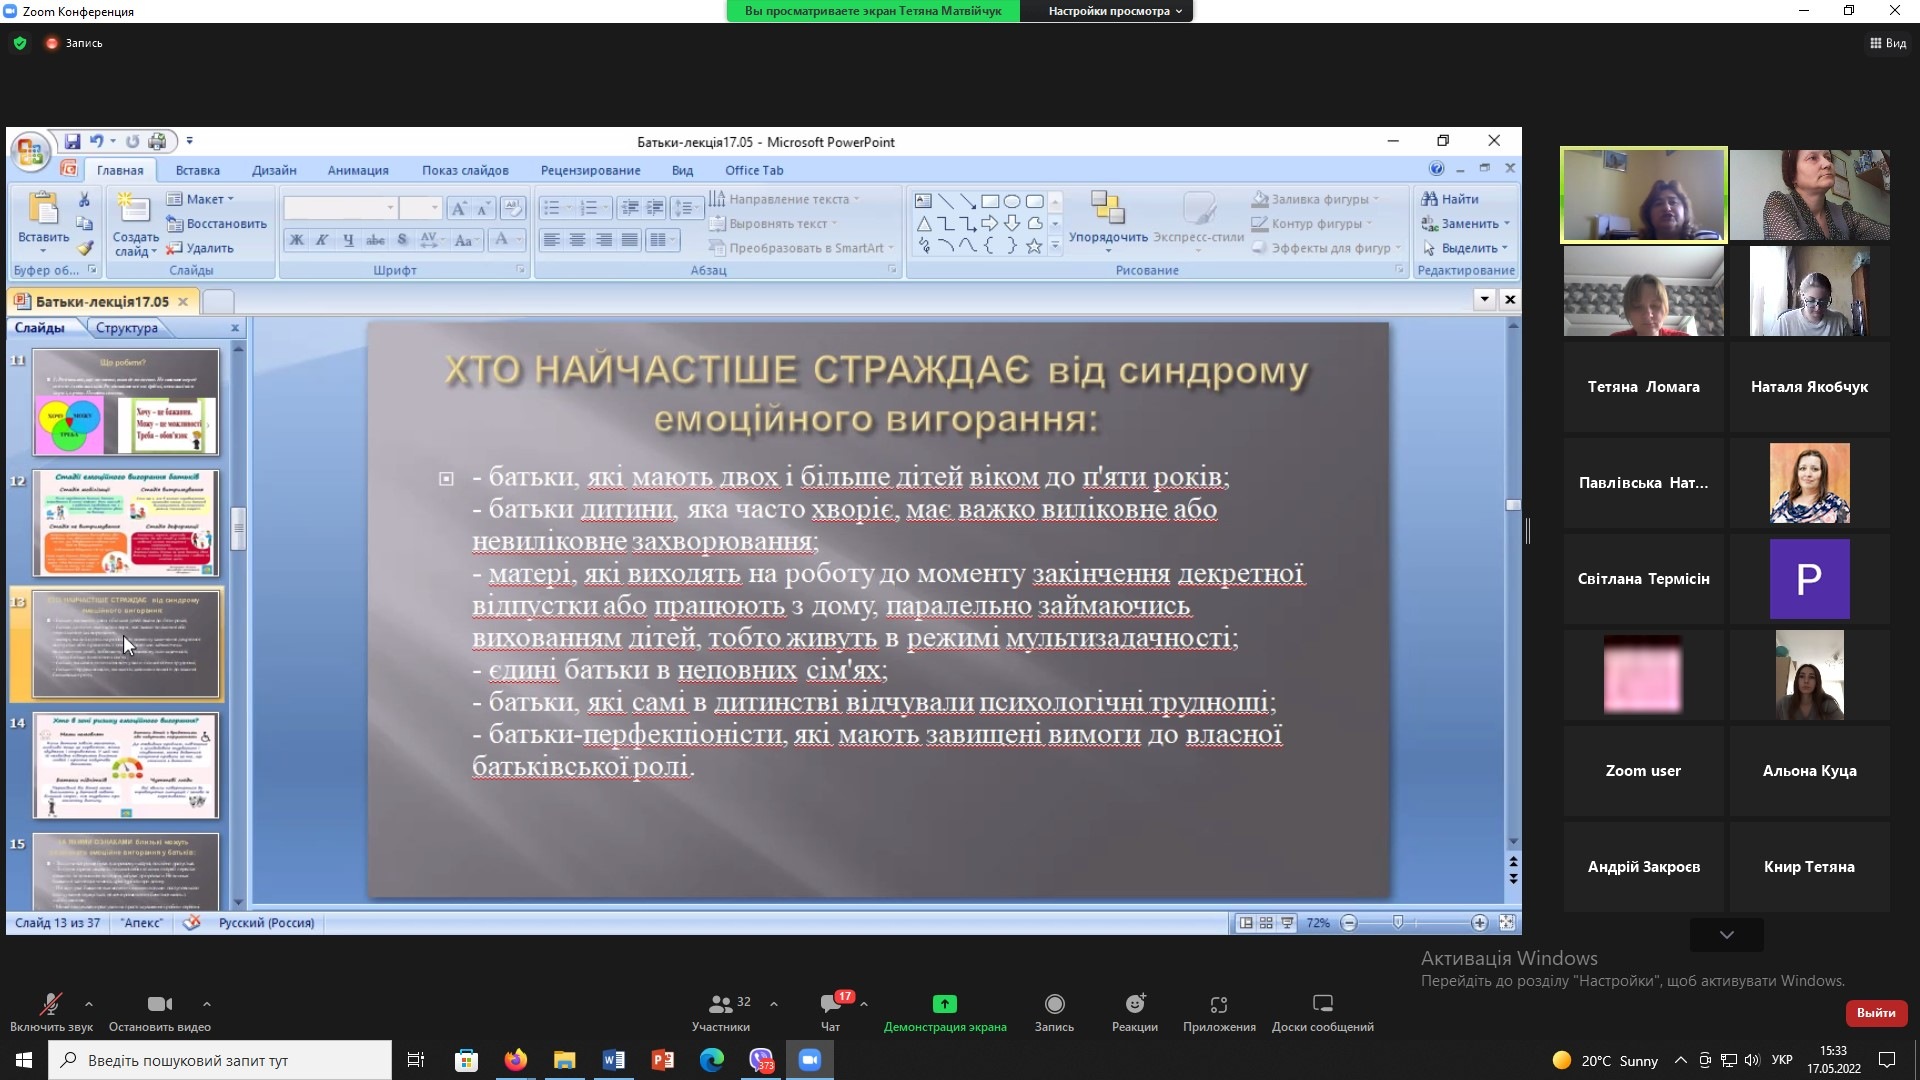Open the Apps (Приложения) icon in Zoom
The width and height of the screenshot is (1920, 1080).
pos(1218,1005)
